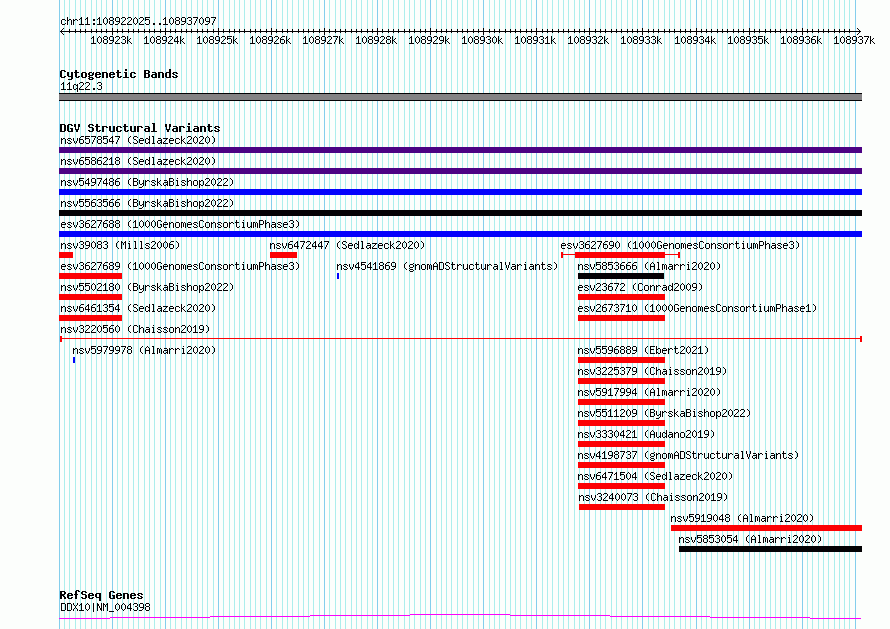This screenshot has width=890, height=629.
Task: Click nsv5917994 (Almarri2020) label
Action: 649,392
